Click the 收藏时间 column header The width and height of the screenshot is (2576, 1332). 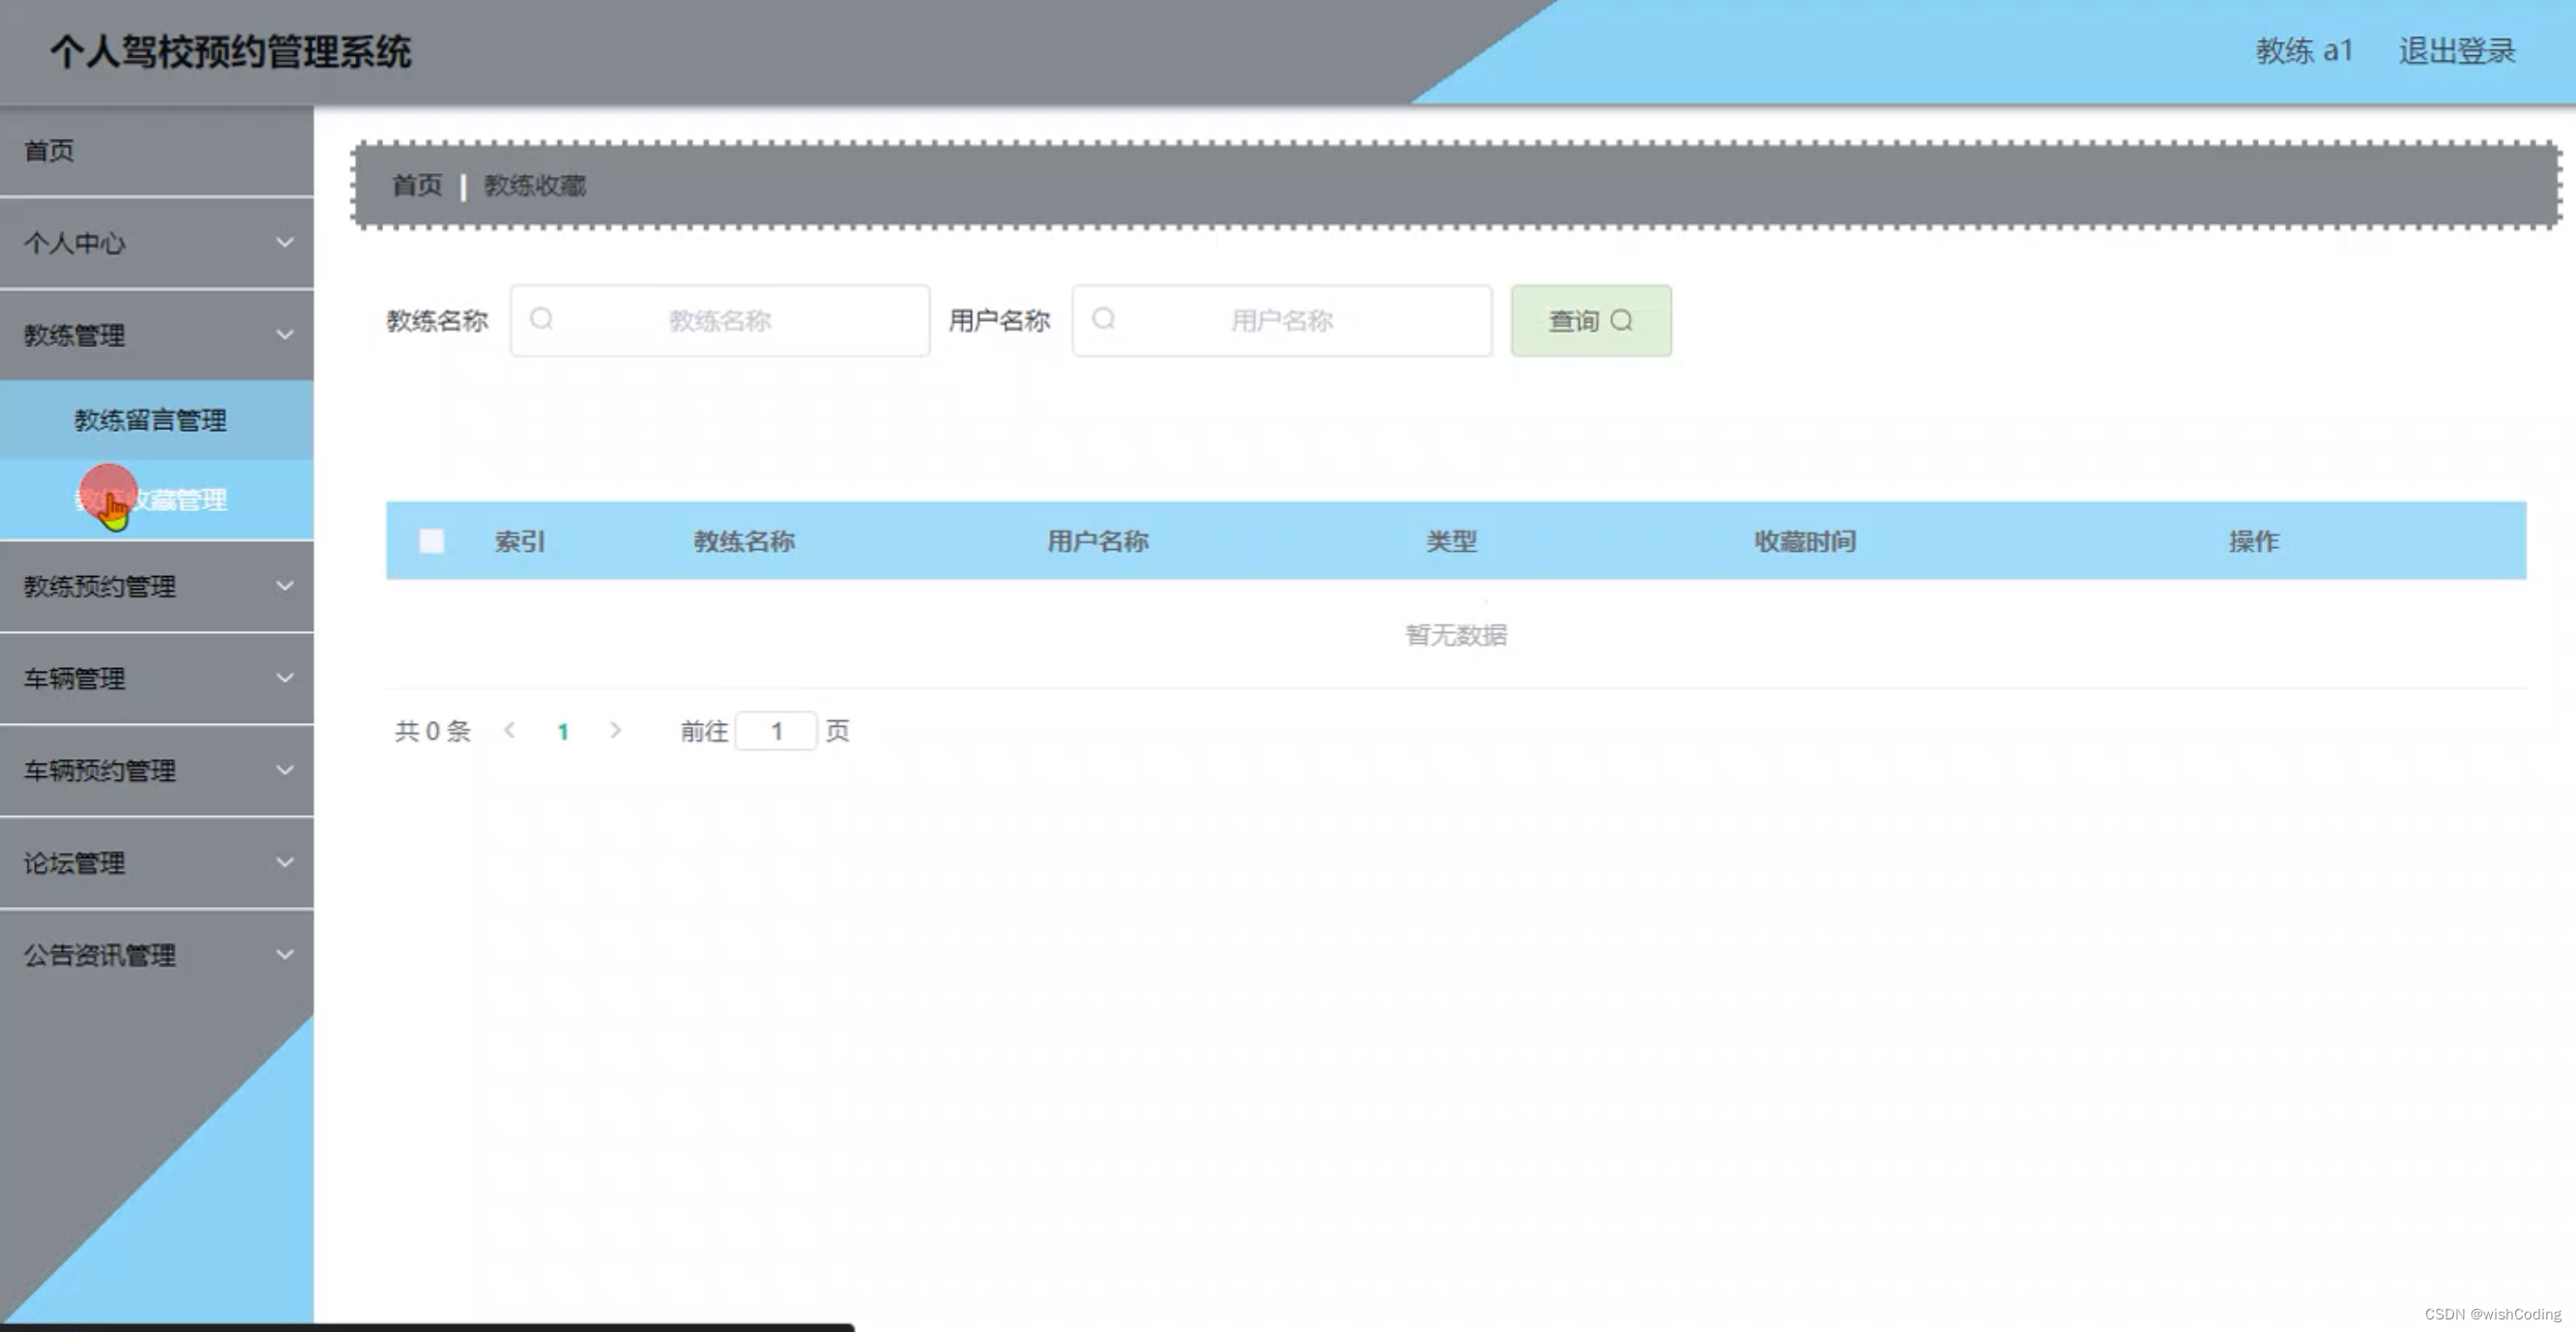(x=1805, y=541)
